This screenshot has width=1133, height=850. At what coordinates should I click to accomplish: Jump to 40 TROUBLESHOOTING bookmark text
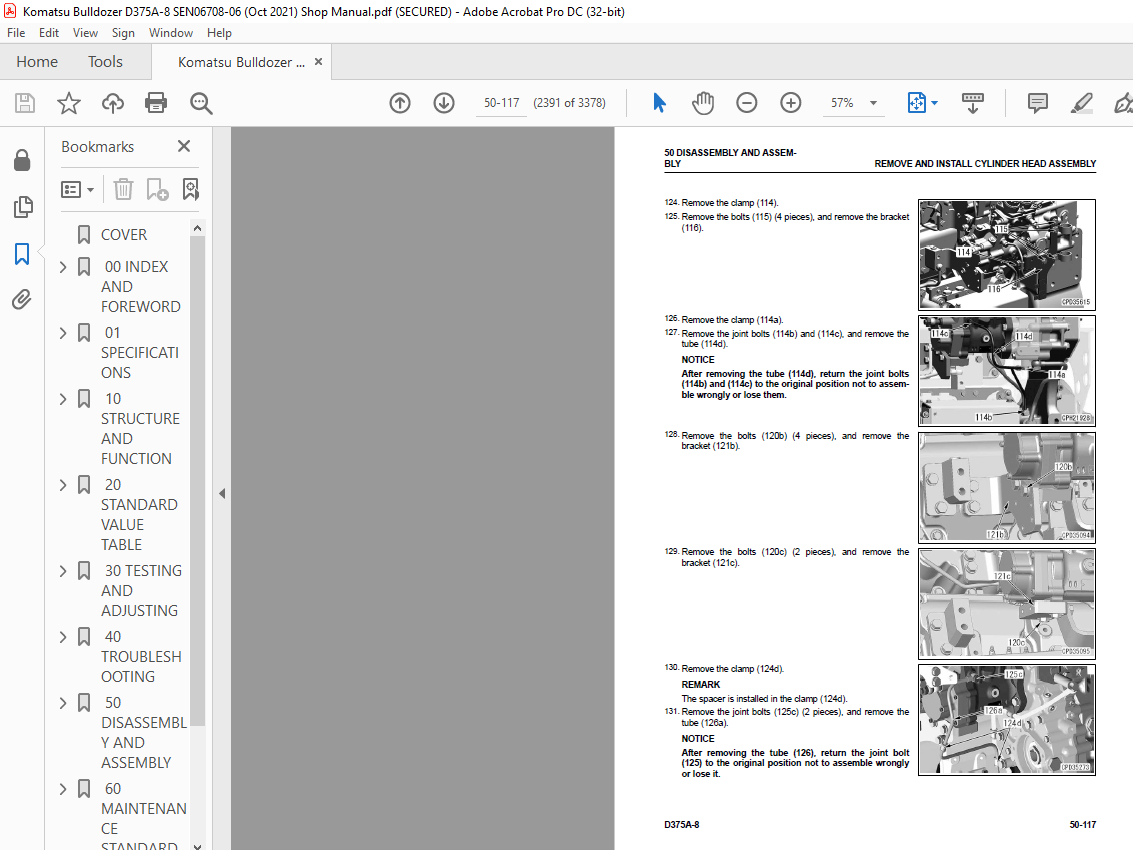(141, 656)
